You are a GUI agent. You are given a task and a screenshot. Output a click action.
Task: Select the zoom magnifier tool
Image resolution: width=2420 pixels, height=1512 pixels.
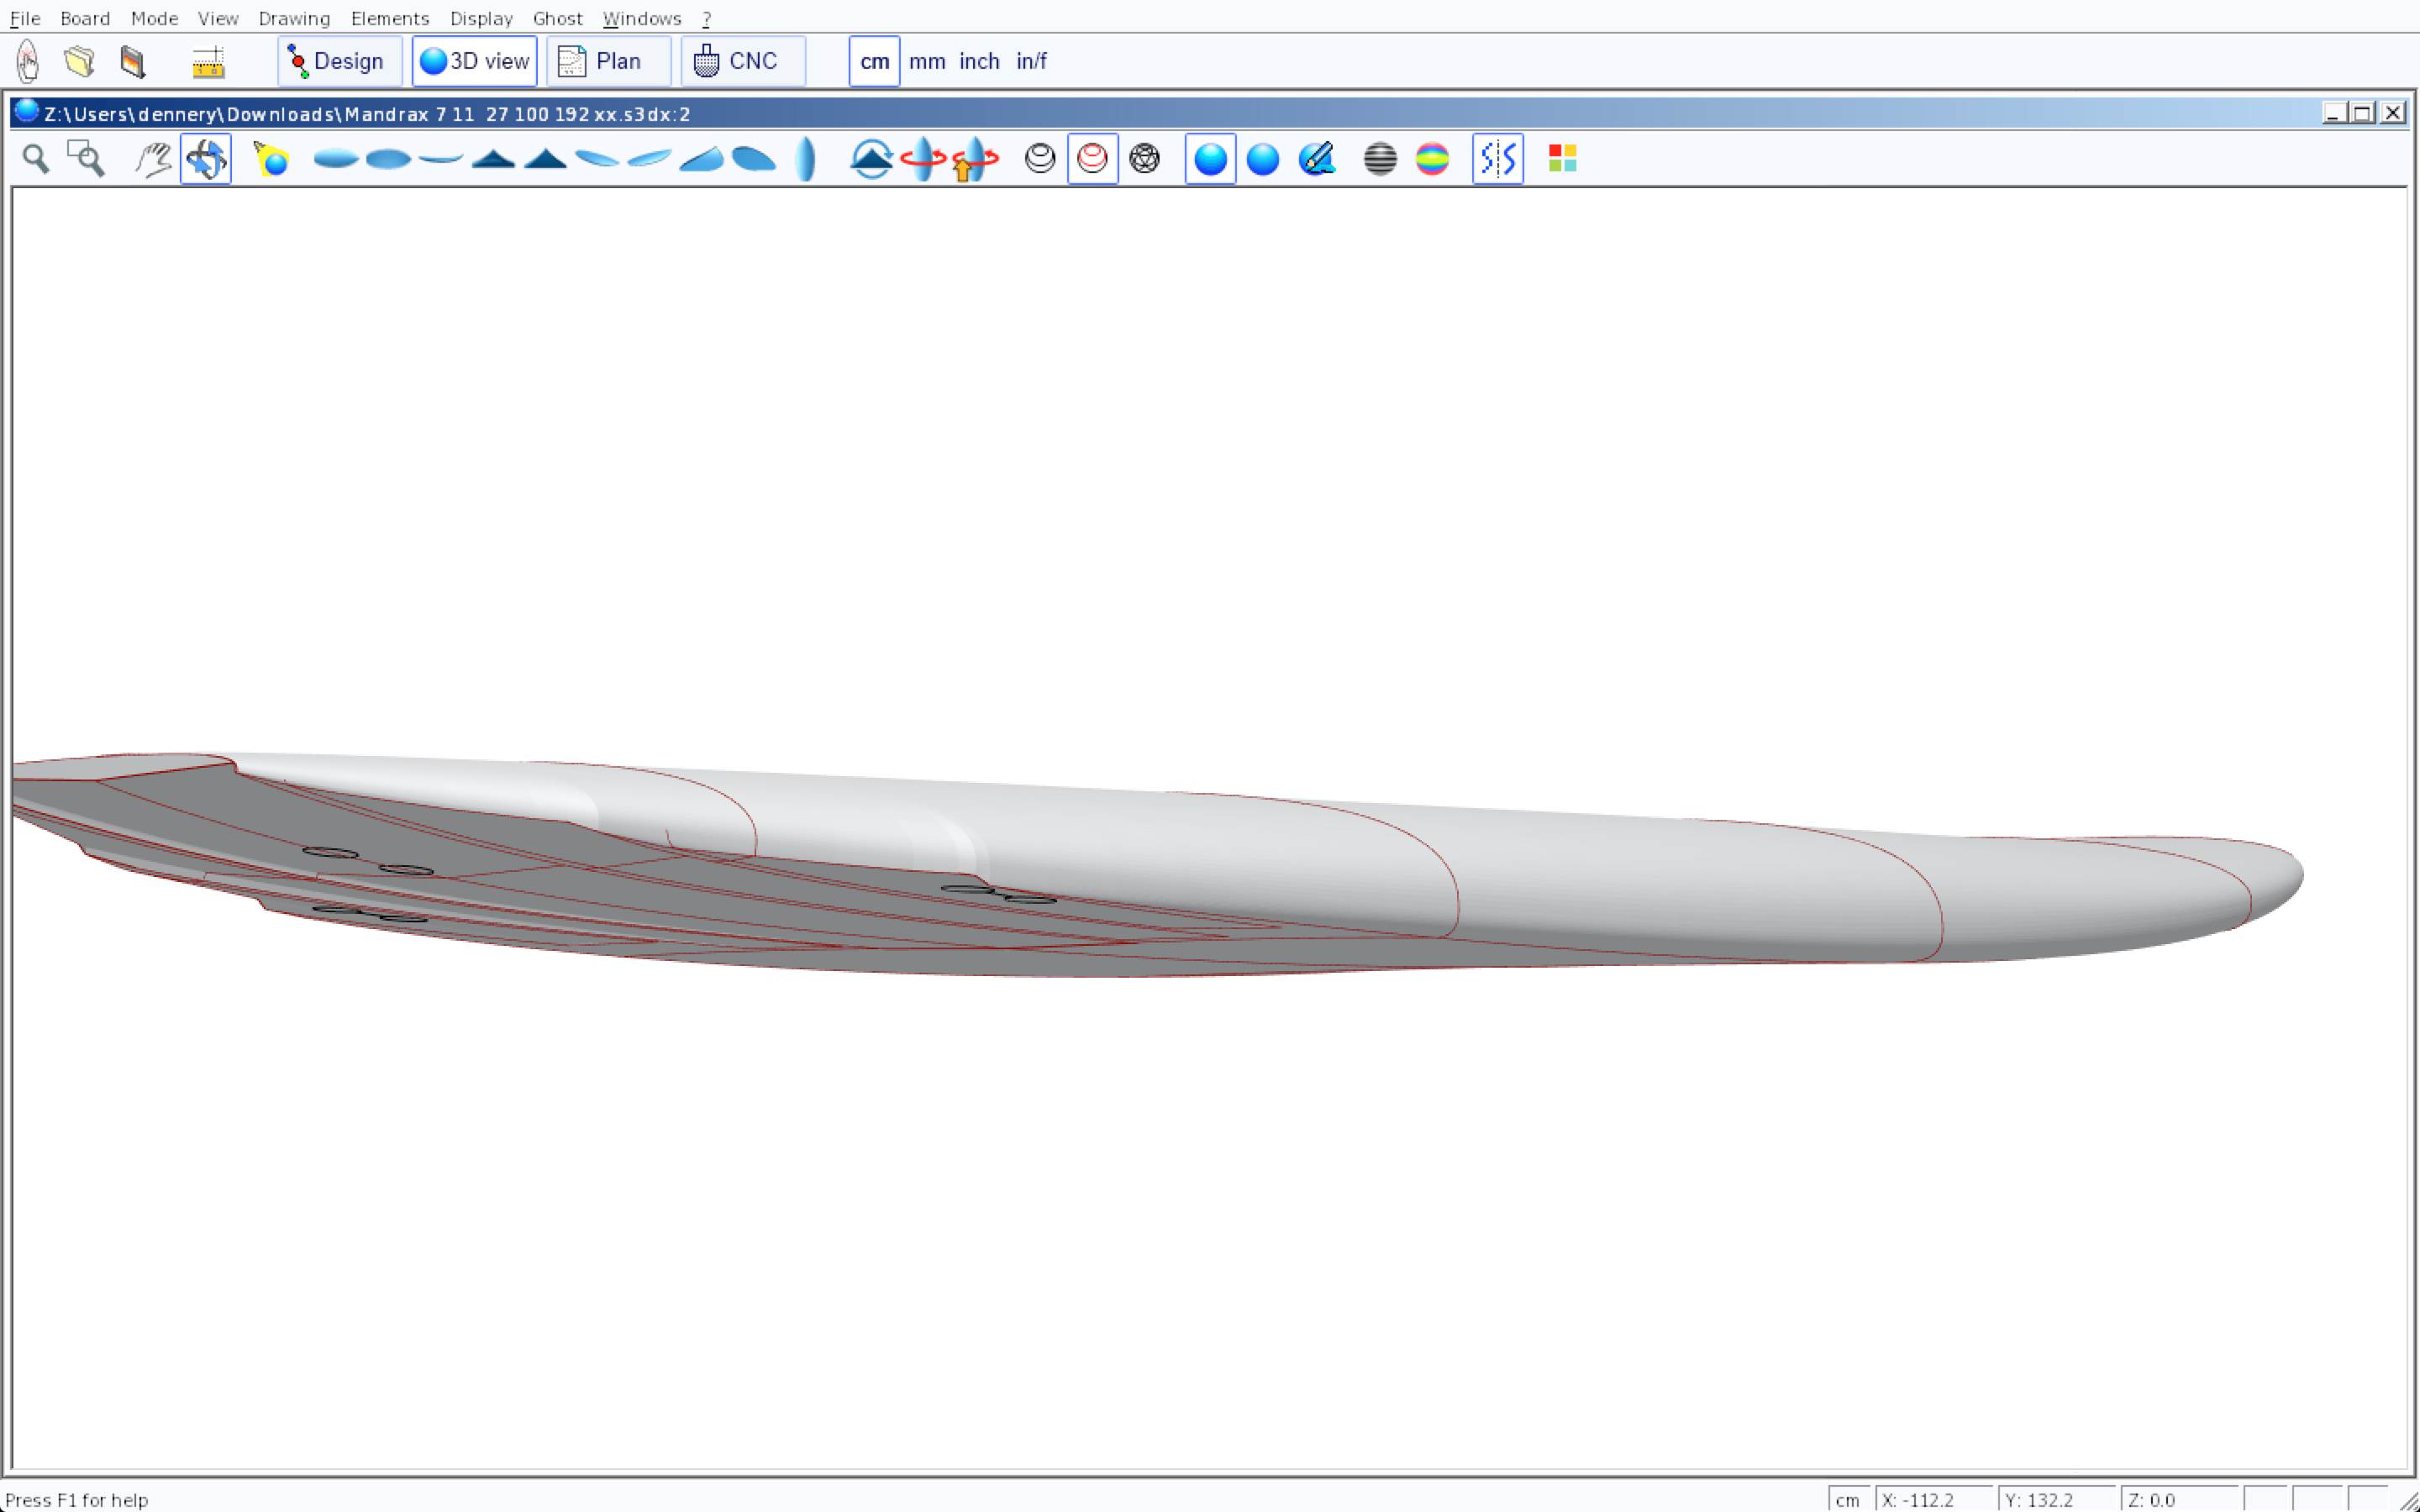pyautogui.click(x=36, y=159)
